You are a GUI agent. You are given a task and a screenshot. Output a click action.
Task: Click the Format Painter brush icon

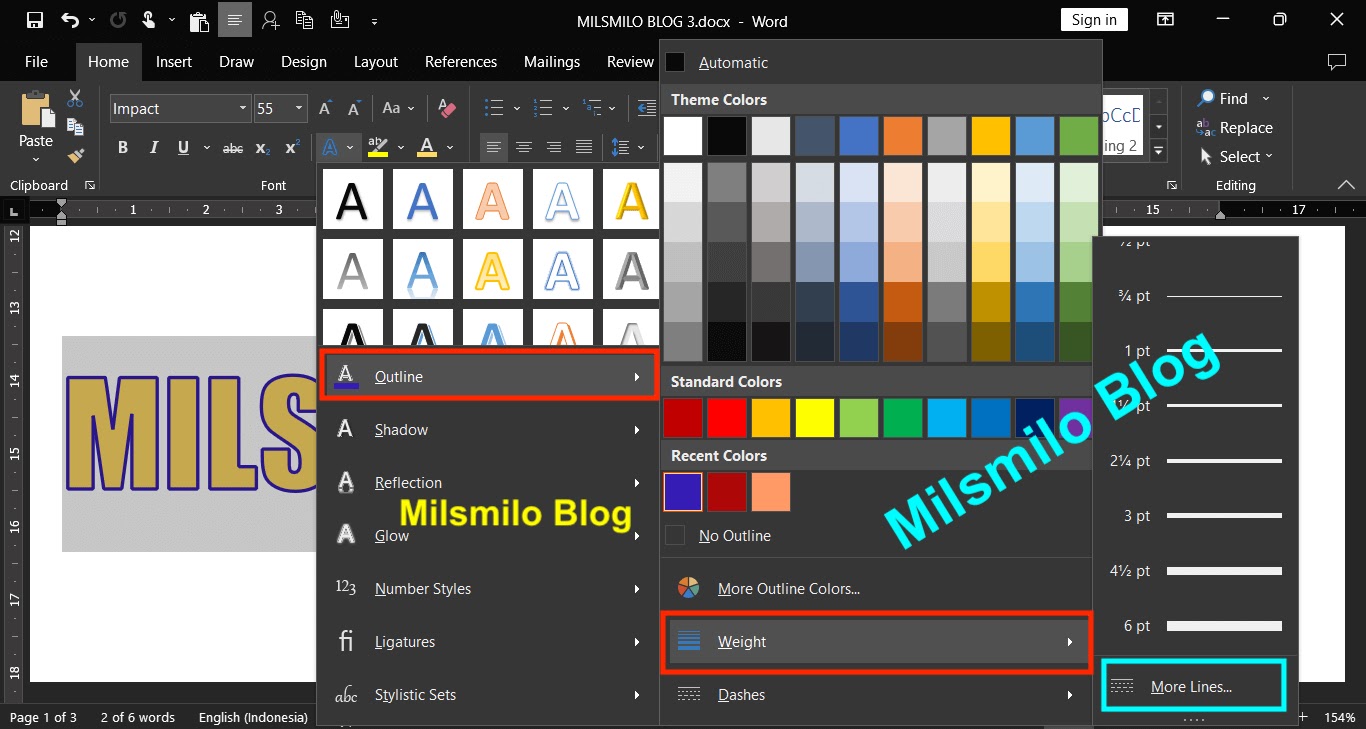tap(75, 155)
